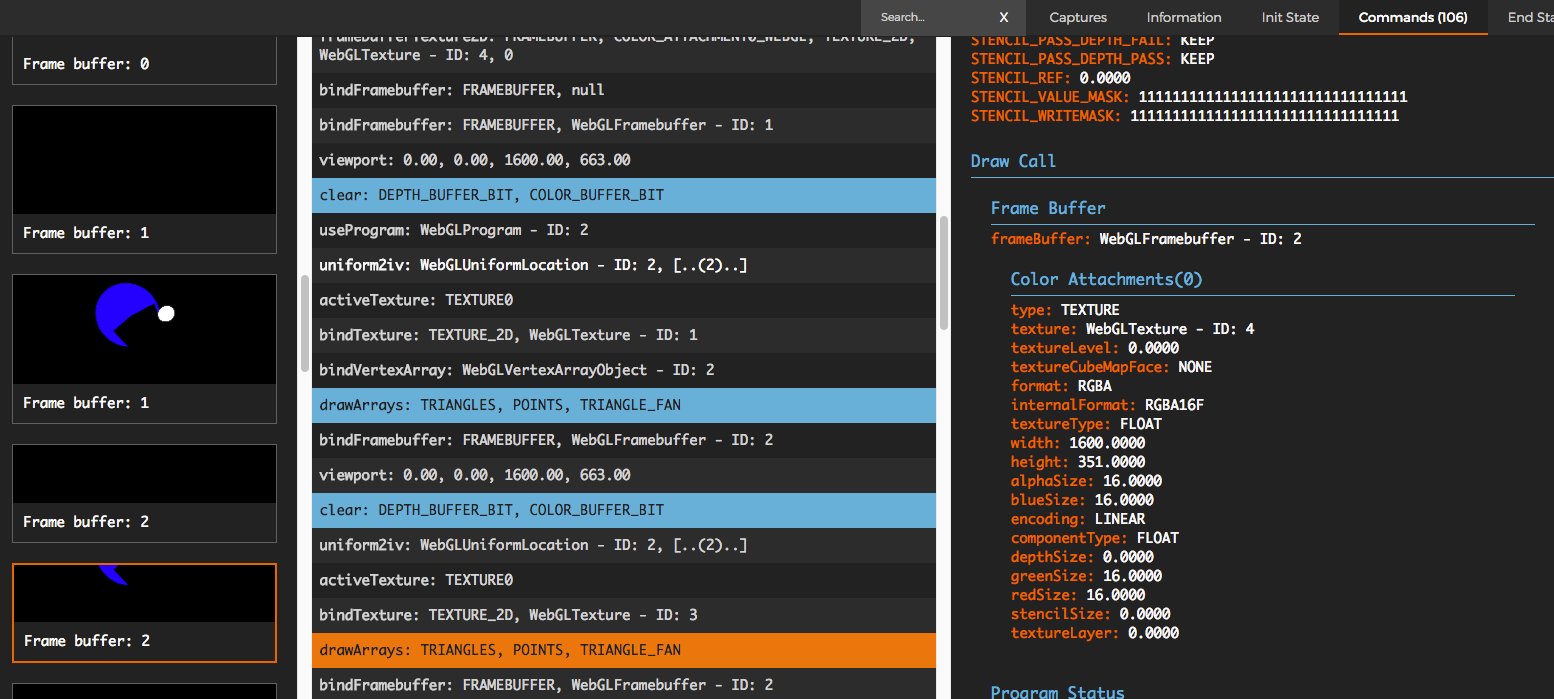The height and width of the screenshot is (699, 1554).
Task: Focus the Search input field
Action: (933, 17)
